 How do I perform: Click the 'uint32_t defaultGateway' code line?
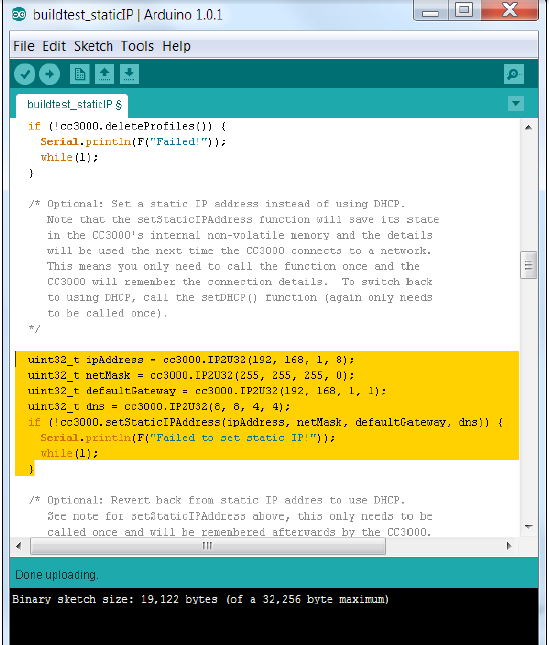tap(207, 391)
